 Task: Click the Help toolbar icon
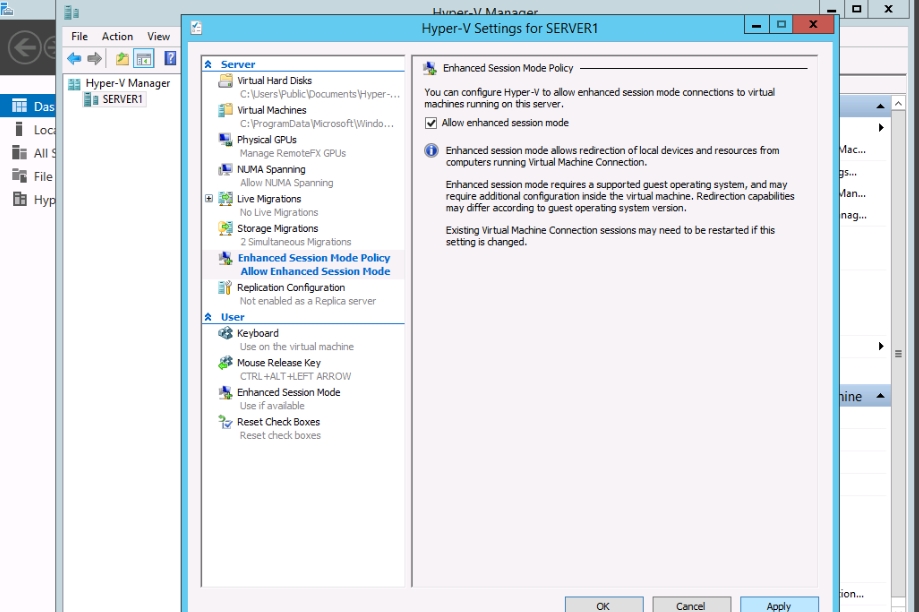170,59
